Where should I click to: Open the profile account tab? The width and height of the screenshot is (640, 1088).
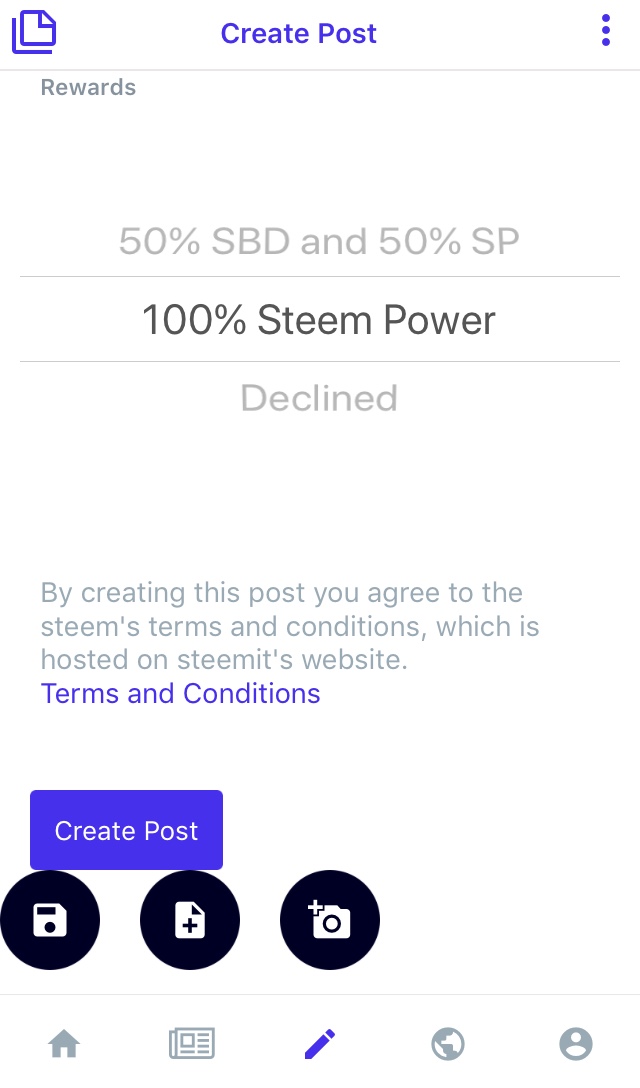pyautogui.click(x=576, y=1044)
